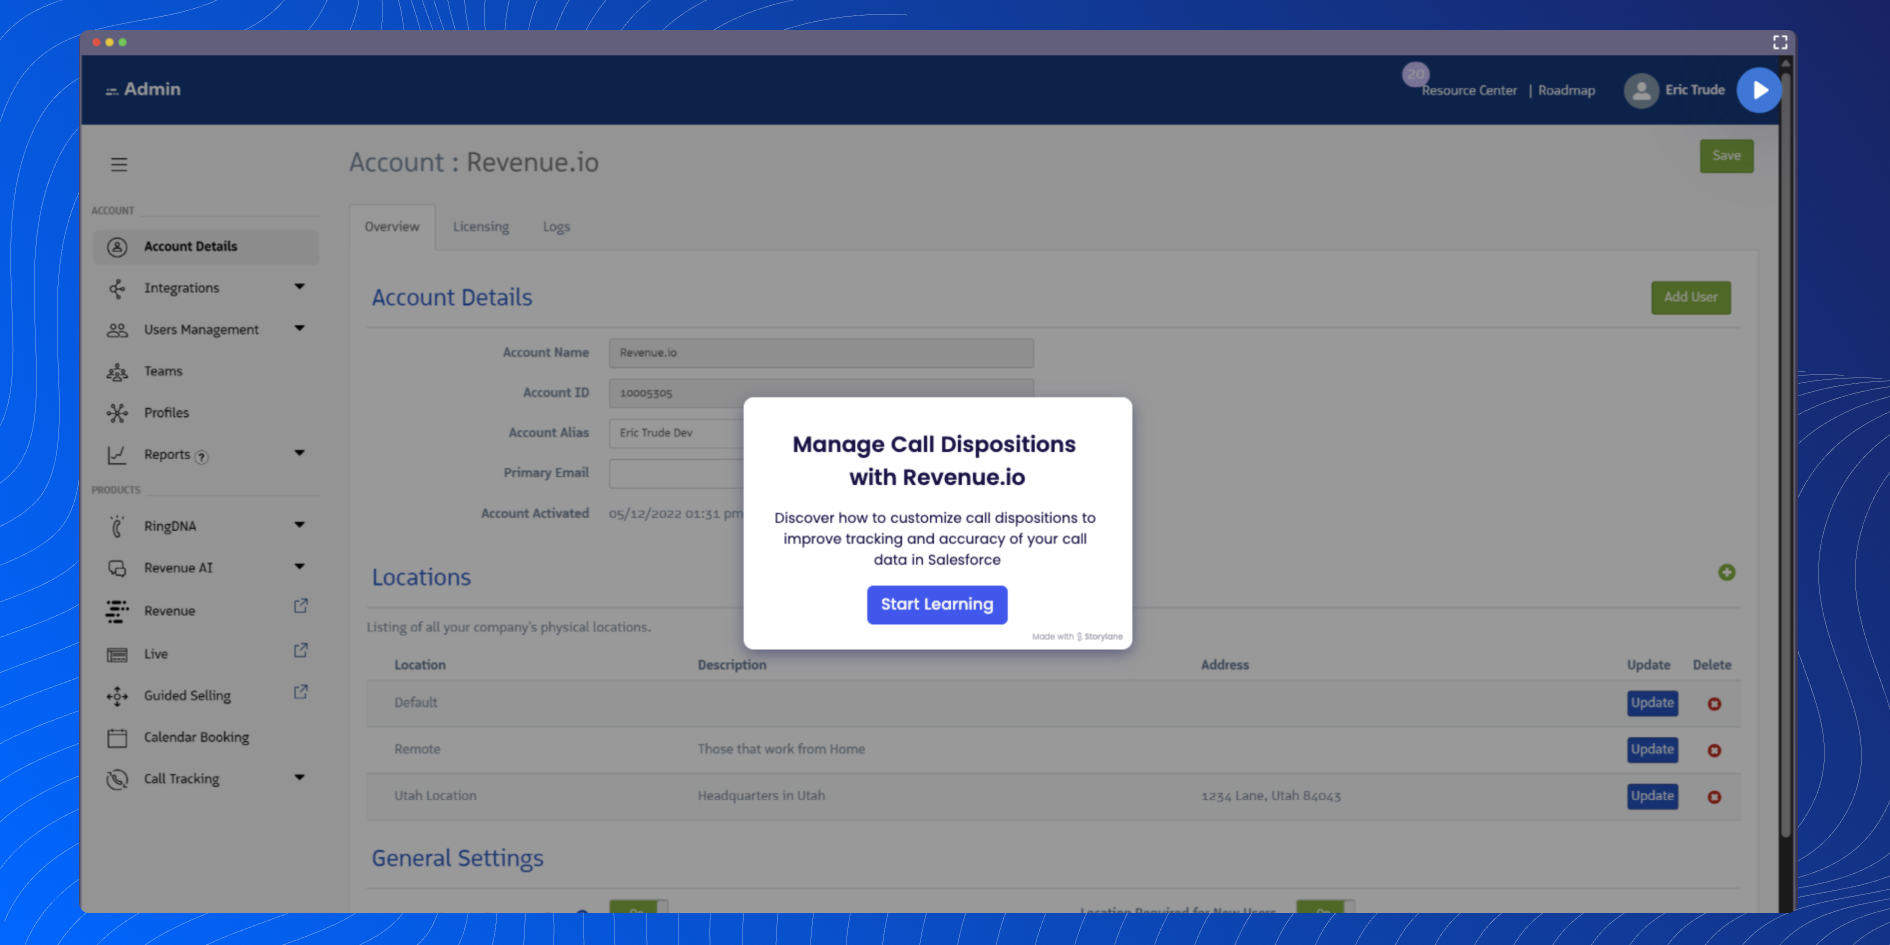
Task: Click the Start Learning button
Action: click(x=937, y=604)
